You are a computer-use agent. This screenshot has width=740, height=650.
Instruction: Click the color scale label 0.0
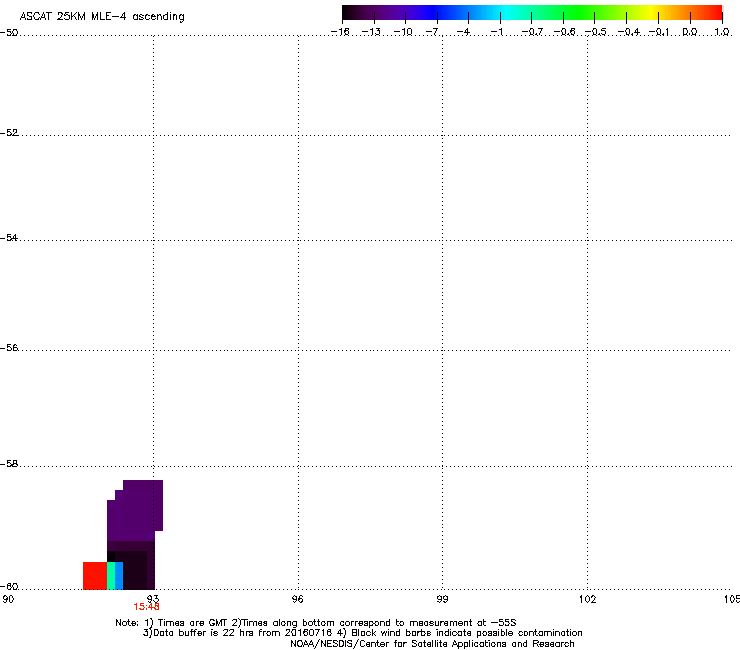(x=690, y=32)
